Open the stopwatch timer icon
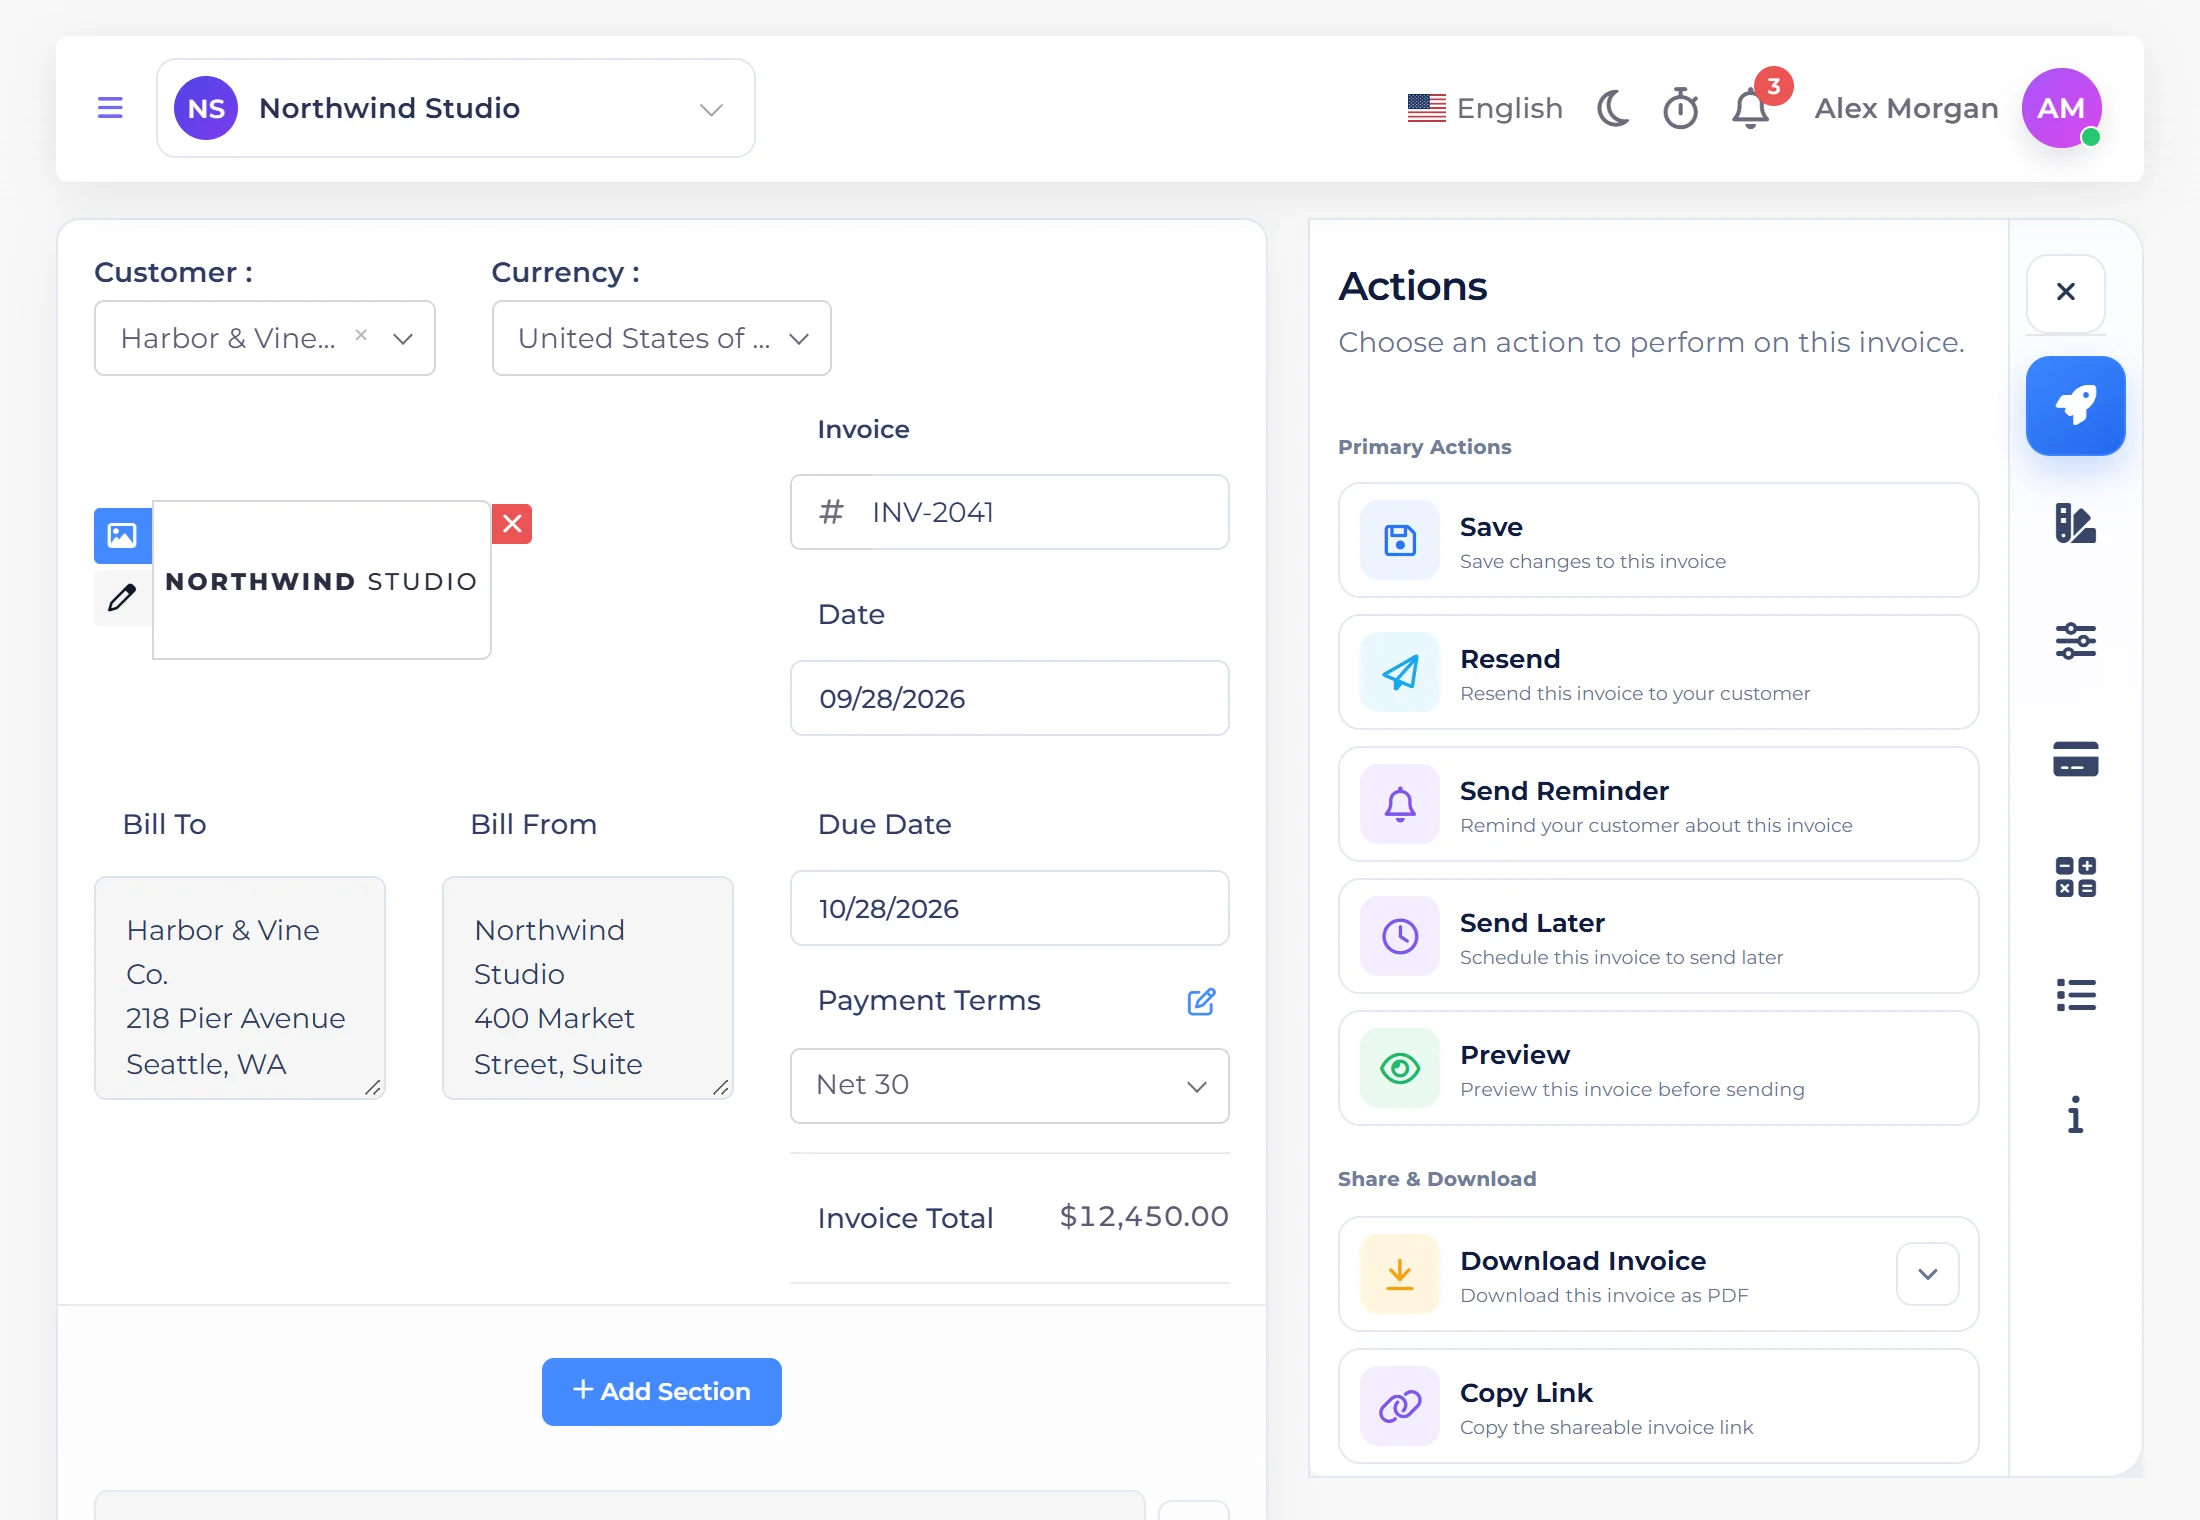The image size is (2200, 1520). [1681, 108]
